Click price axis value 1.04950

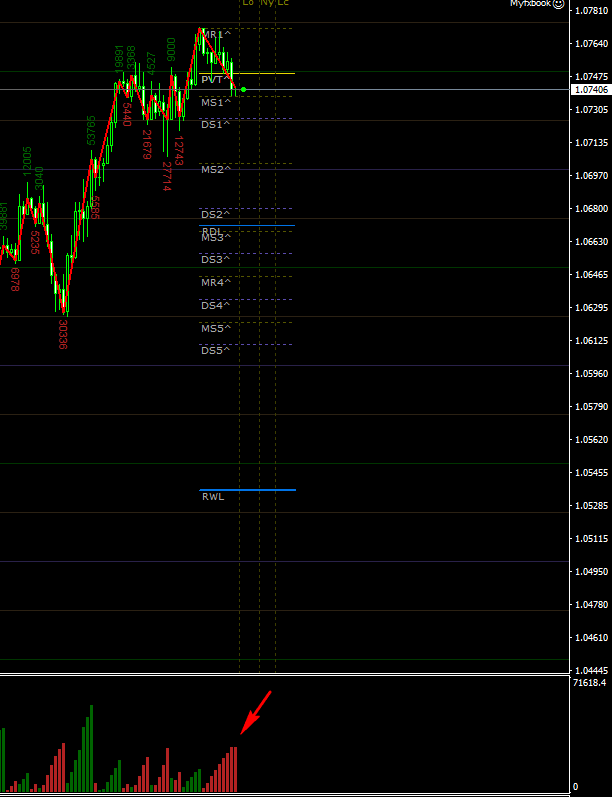591,571
